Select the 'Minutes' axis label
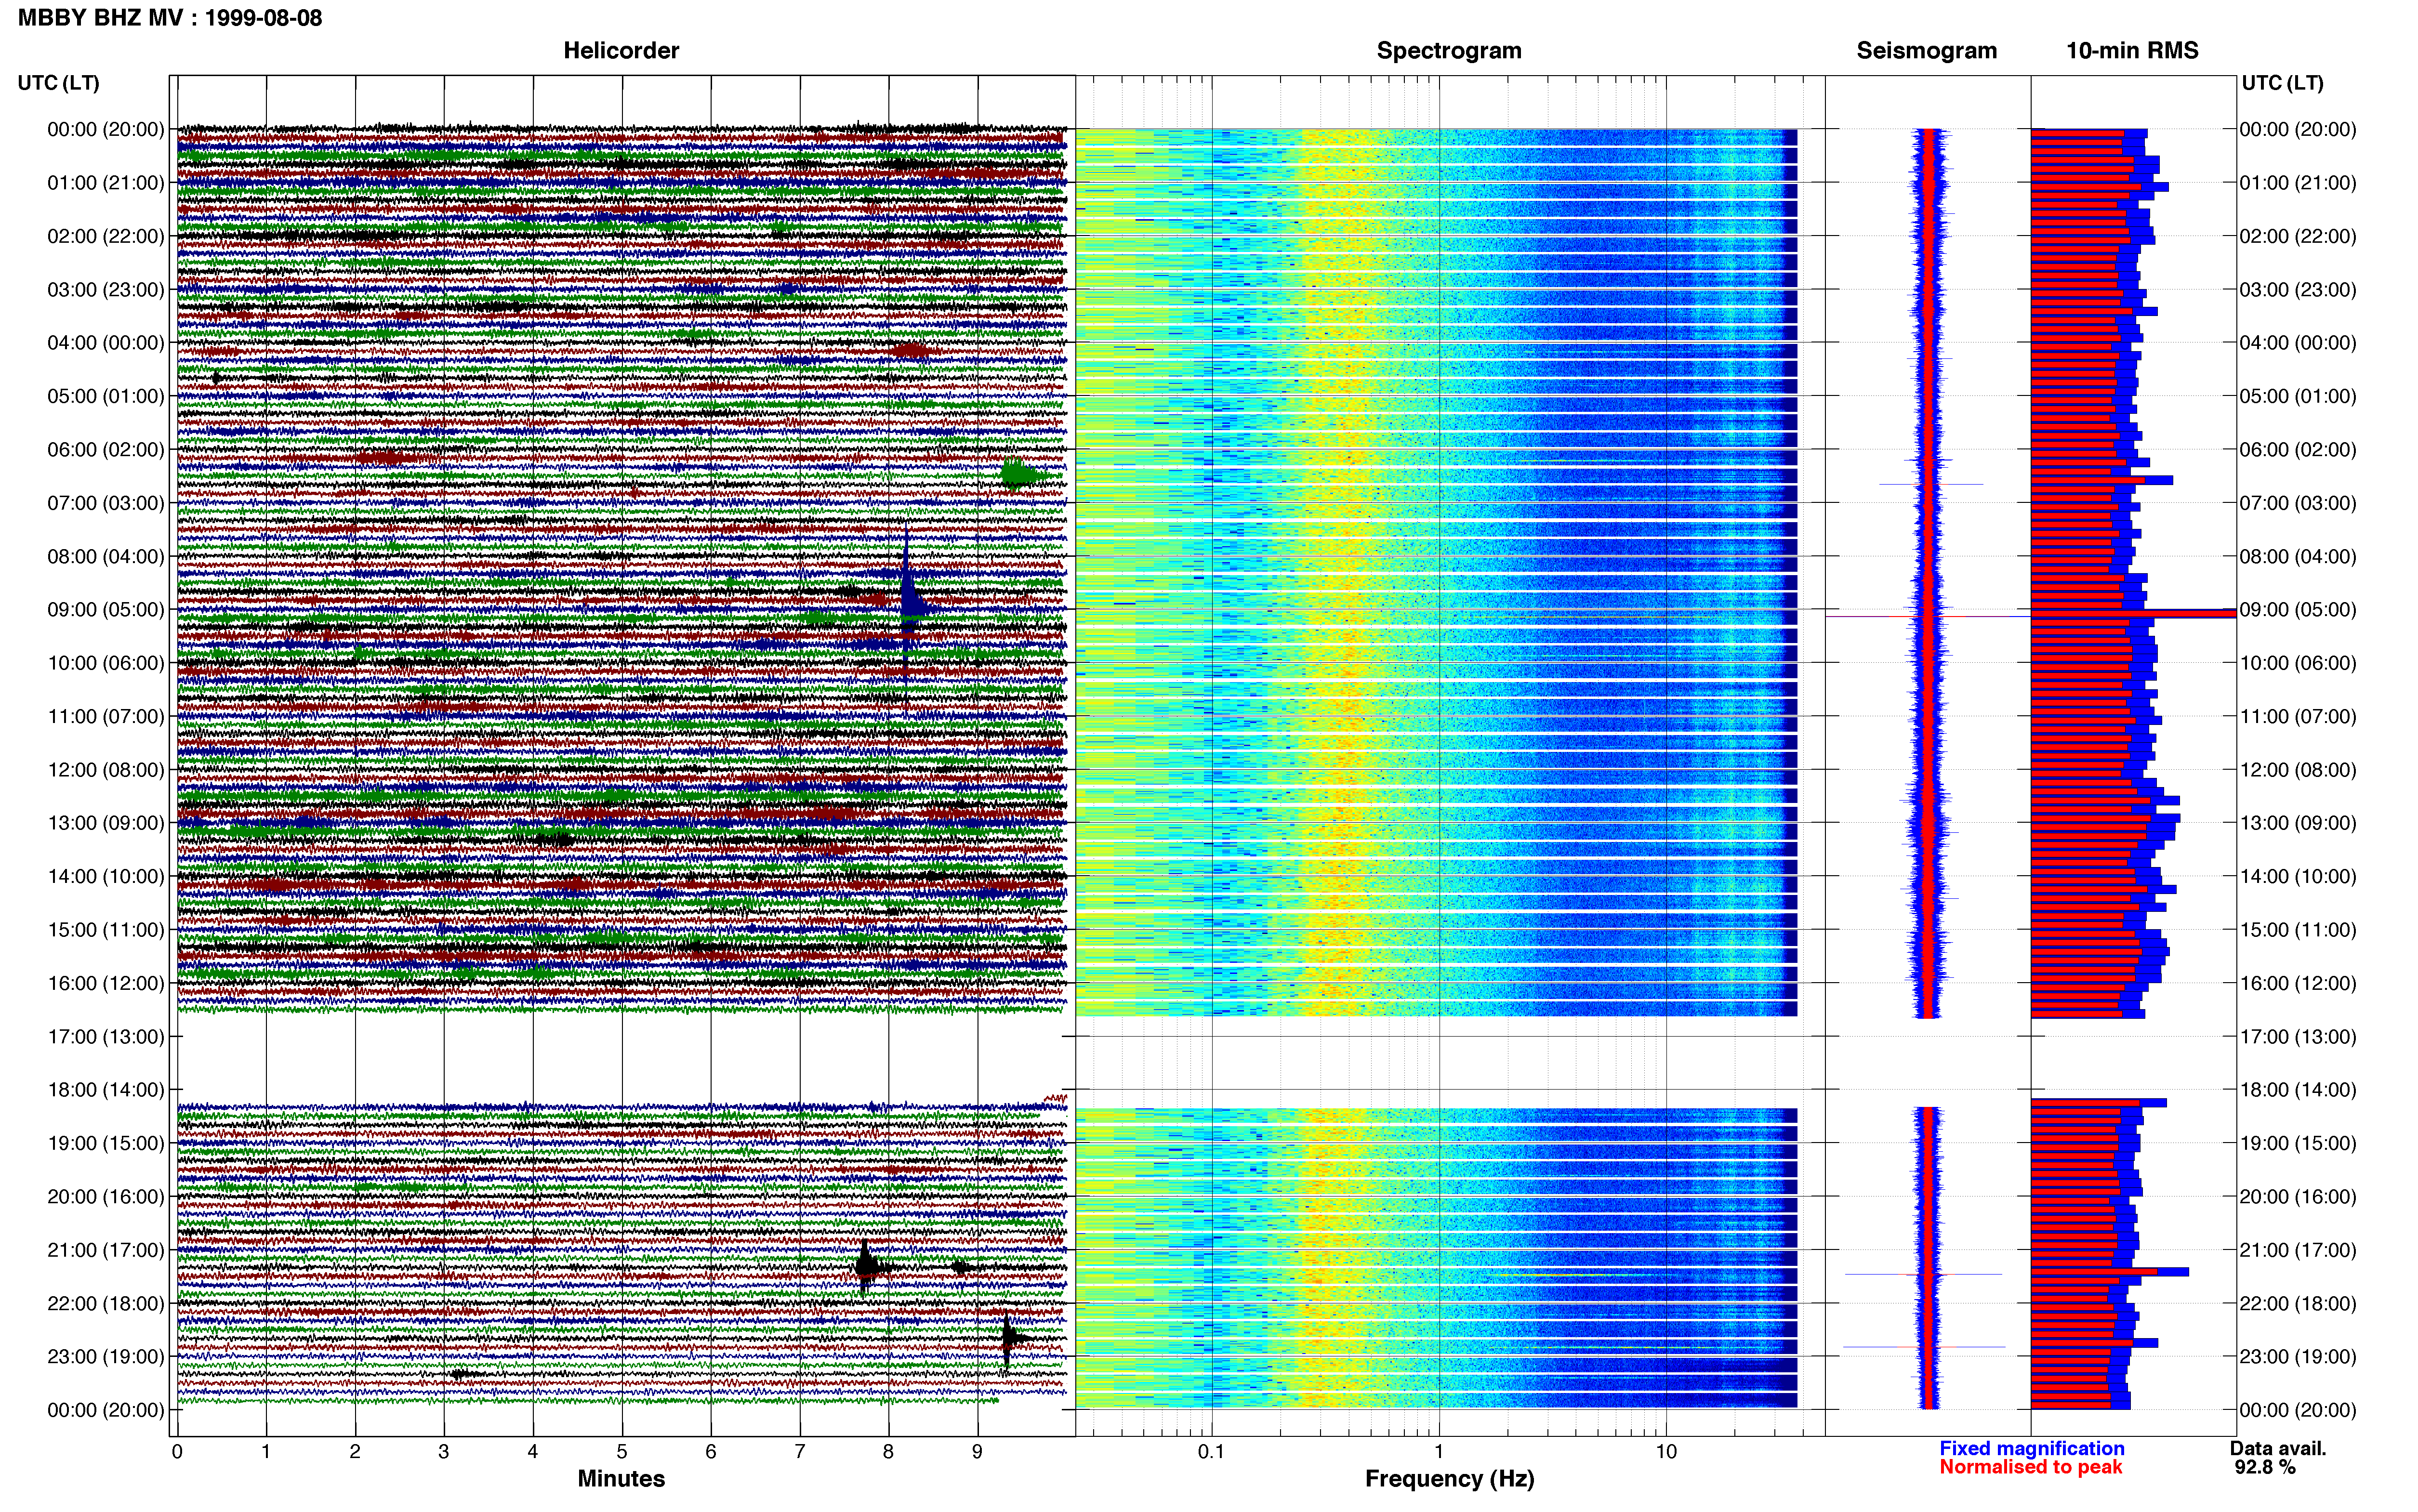This screenshot has width=2418, height=1512. coord(621,1478)
